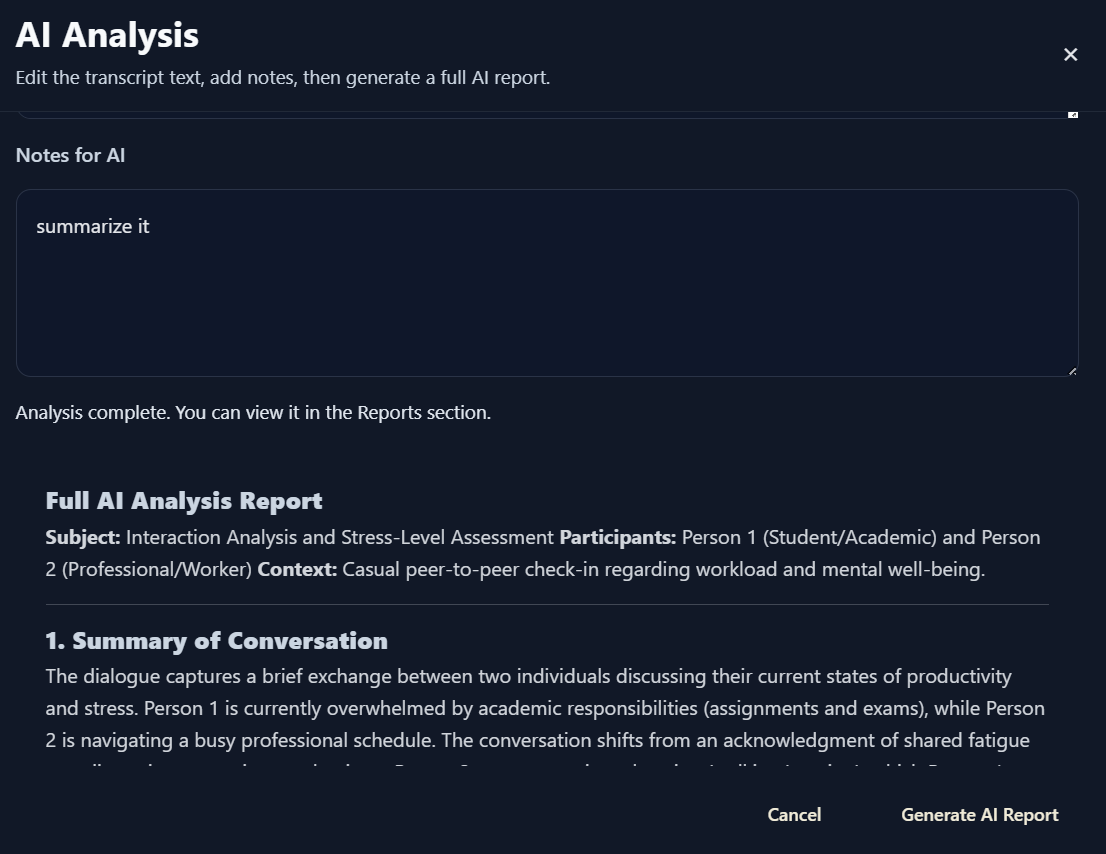Cancel the AI analysis dialog

(x=794, y=815)
